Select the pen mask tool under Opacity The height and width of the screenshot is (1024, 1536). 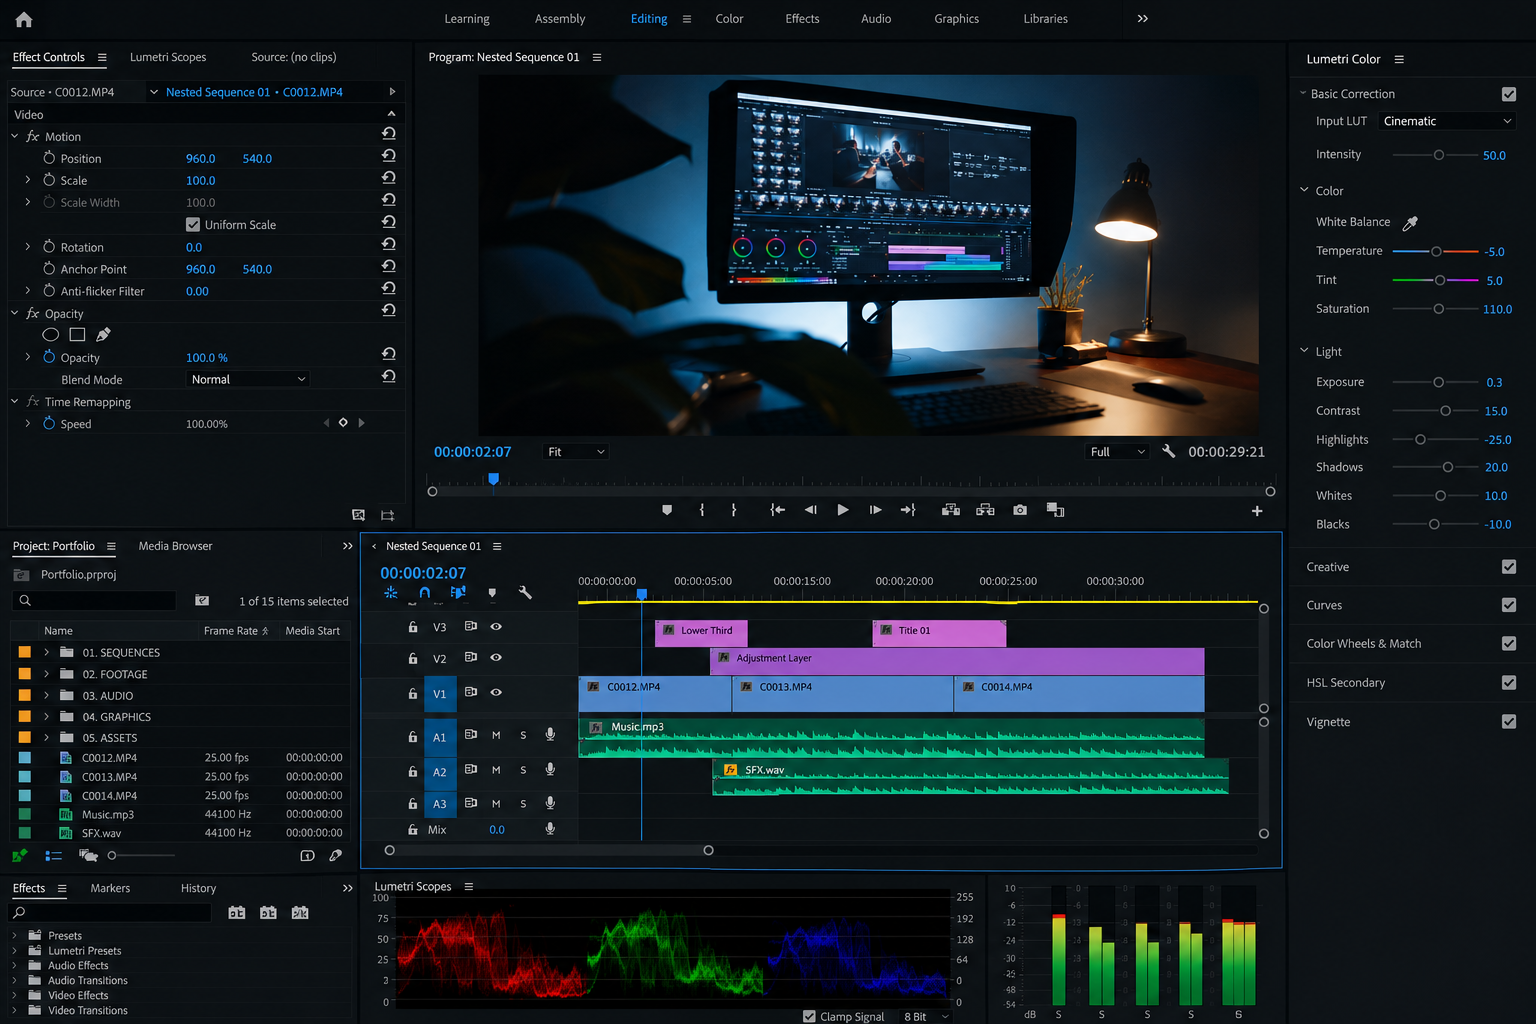tap(103, 335)
